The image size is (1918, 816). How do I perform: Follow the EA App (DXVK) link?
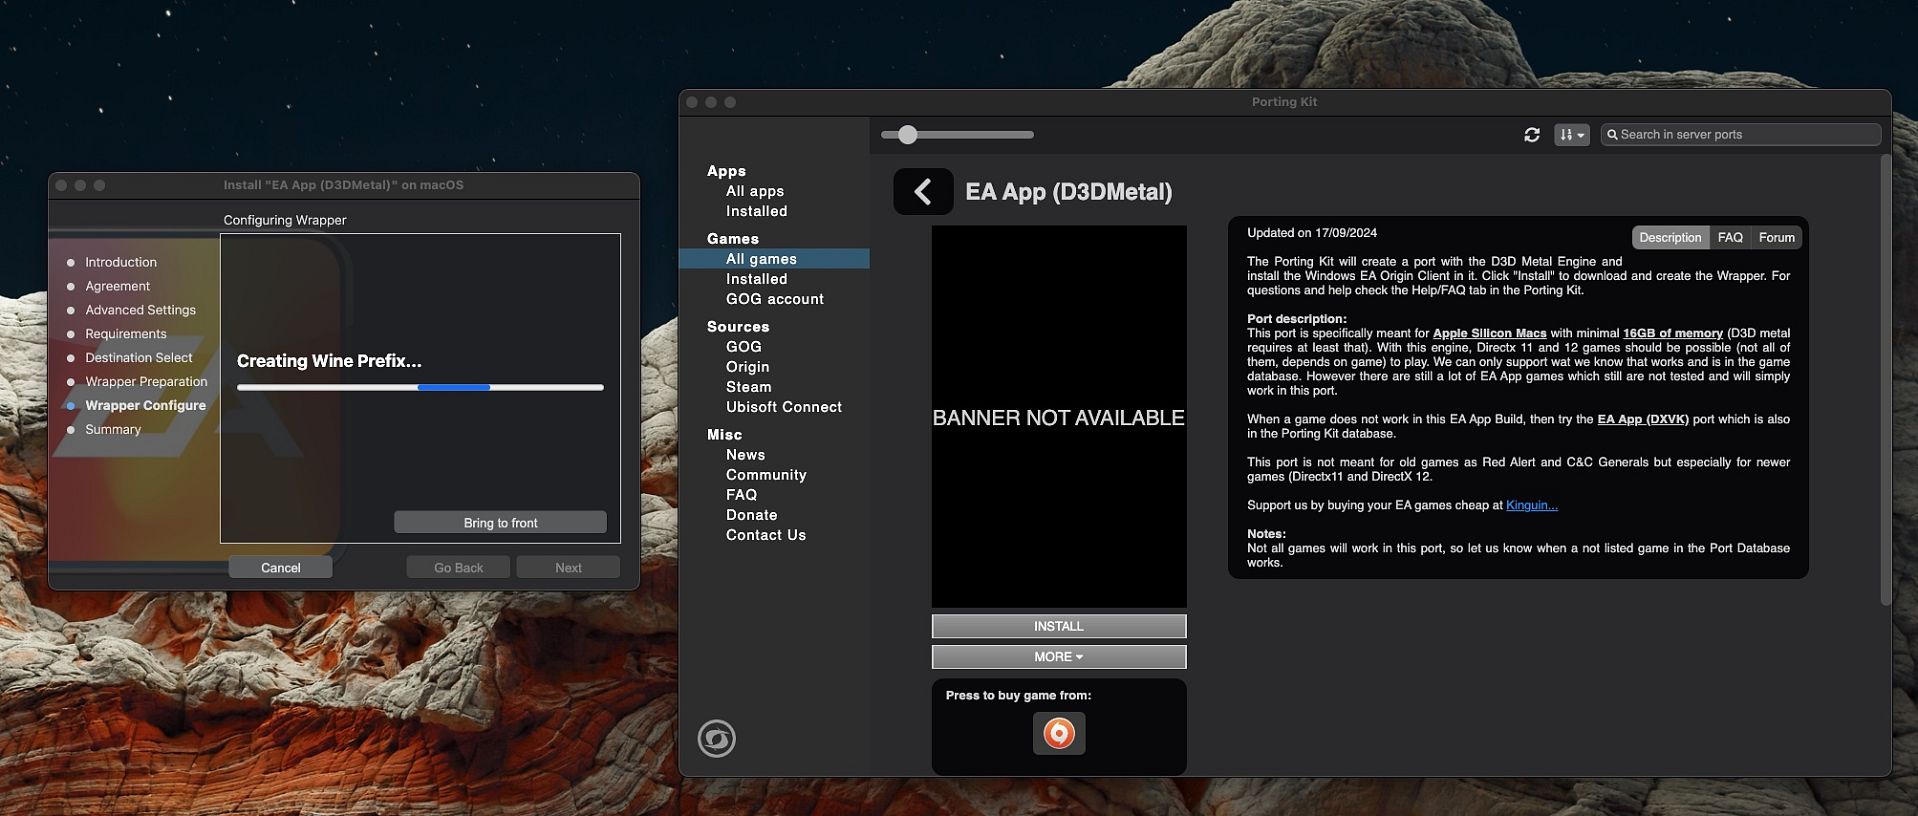pyautogui.click(x=1642, y=419)
